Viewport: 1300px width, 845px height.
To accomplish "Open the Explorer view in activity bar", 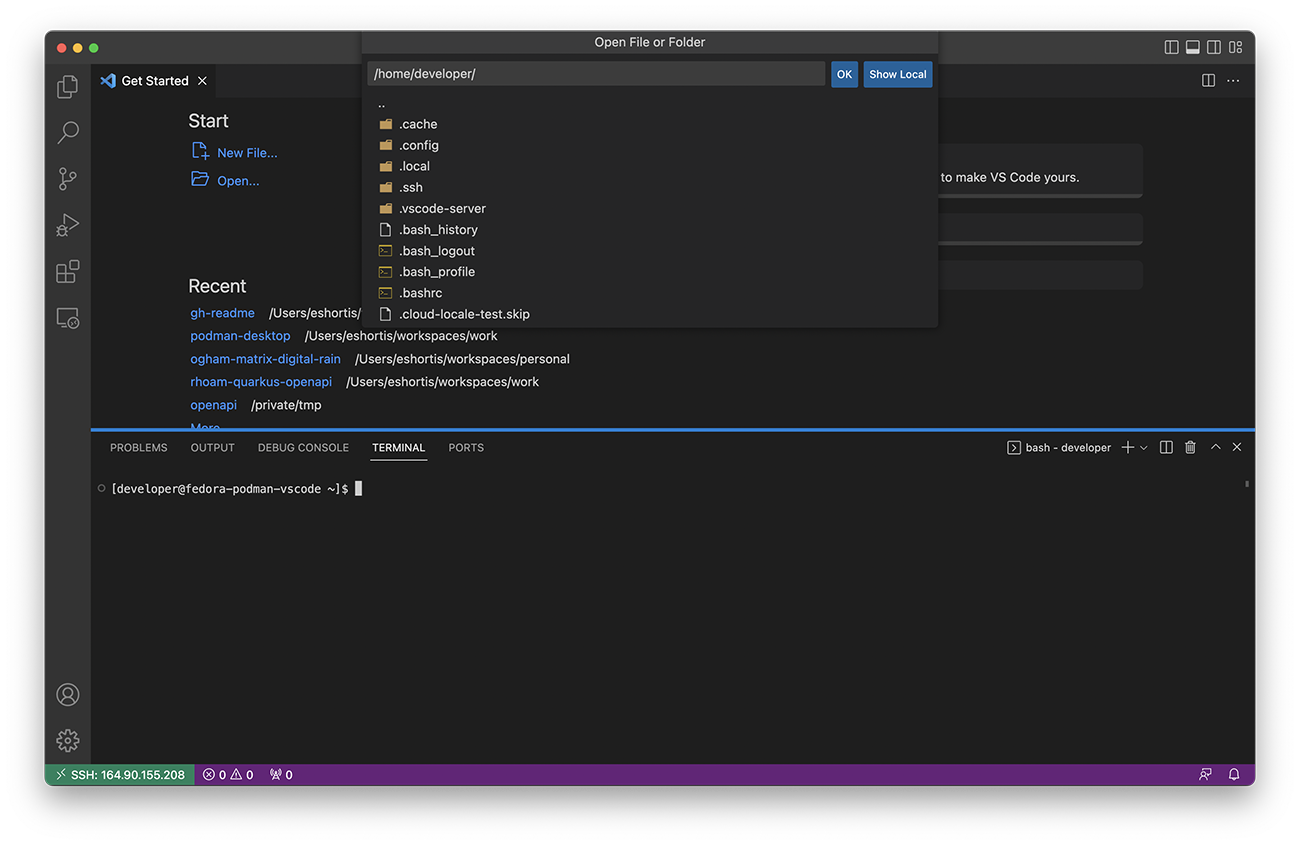I will point(67,87).
